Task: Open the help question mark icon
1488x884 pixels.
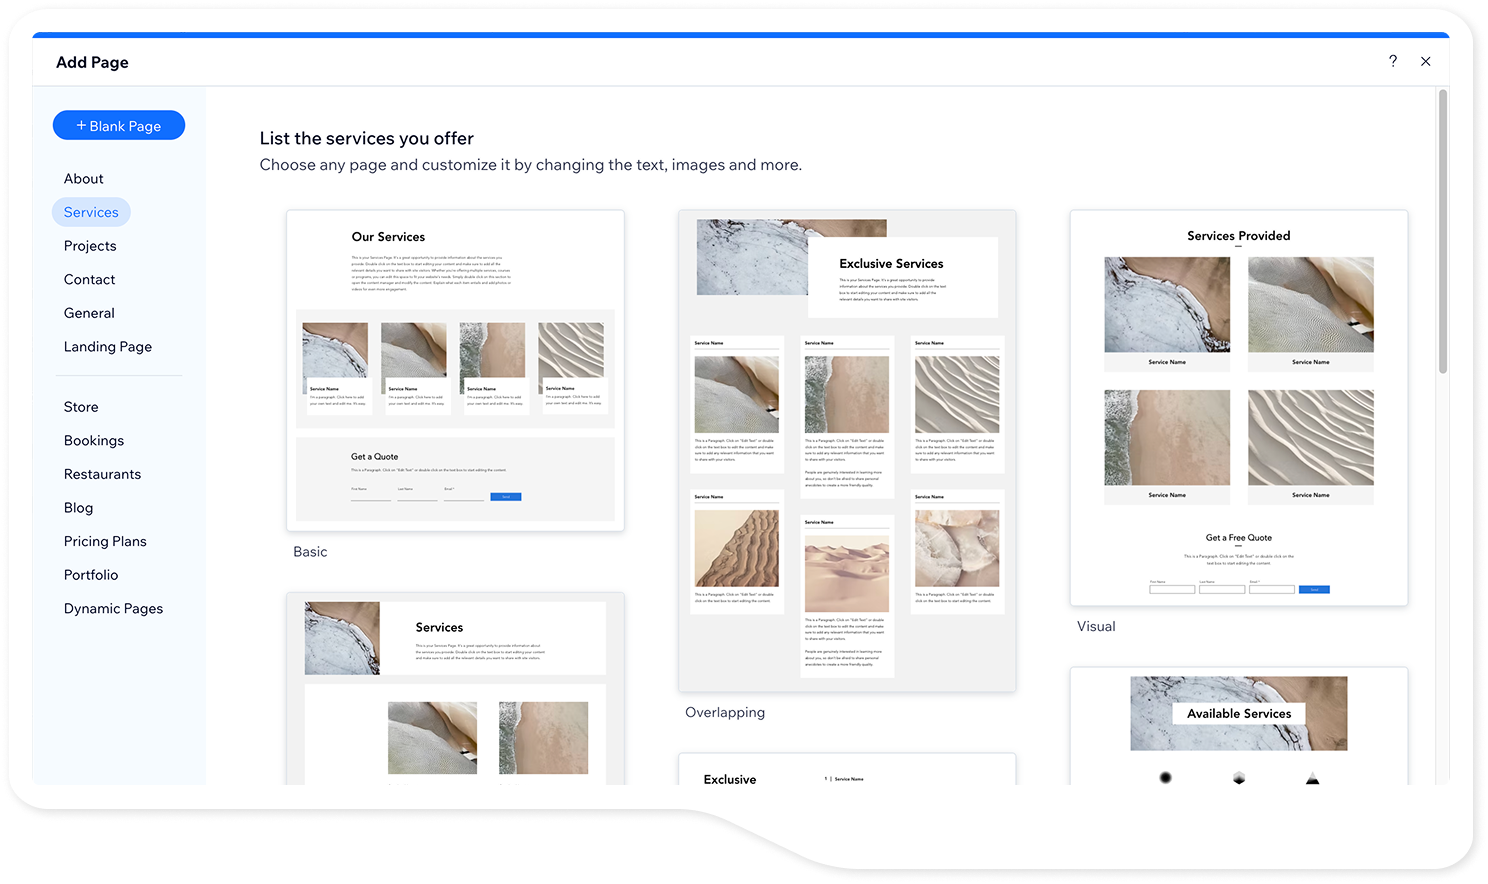Action: [1393, 61]
